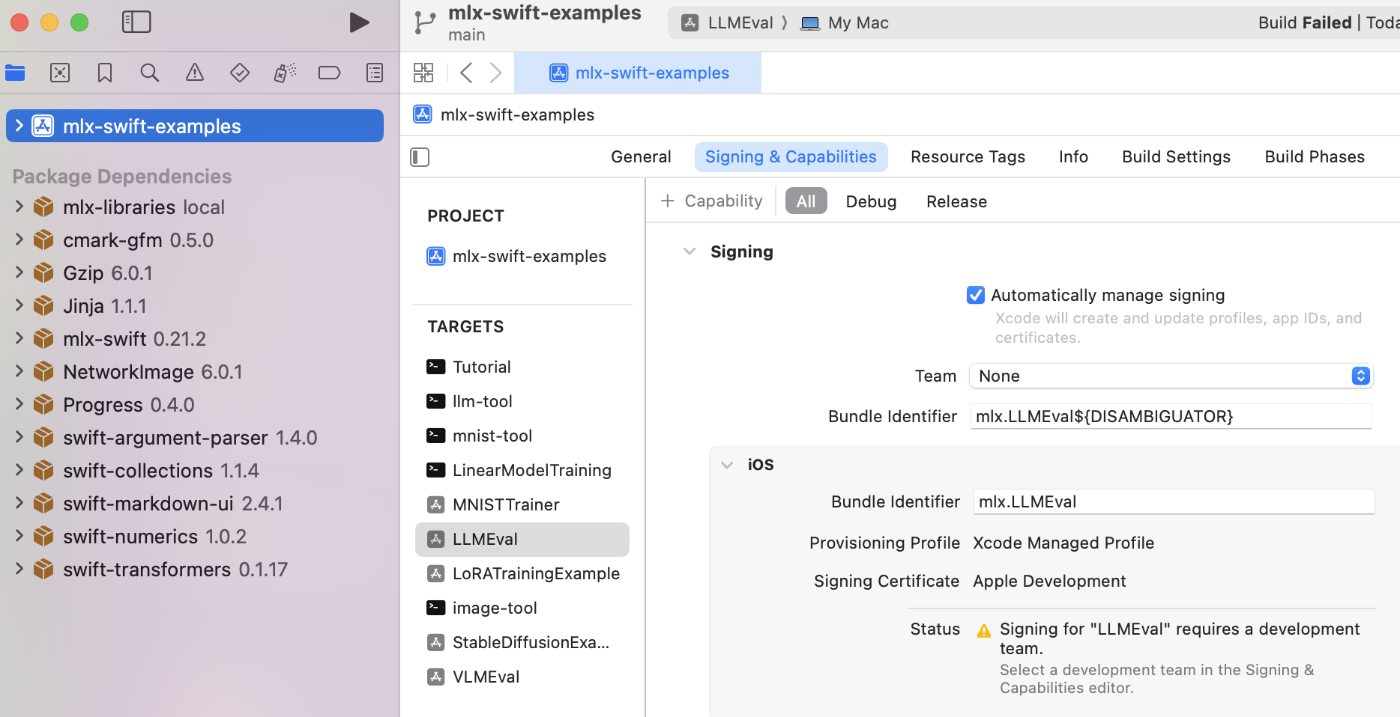This screenshot has height=717, width=1400.
Task: Expand the NetworkImage package
Action: click(19, 372)
